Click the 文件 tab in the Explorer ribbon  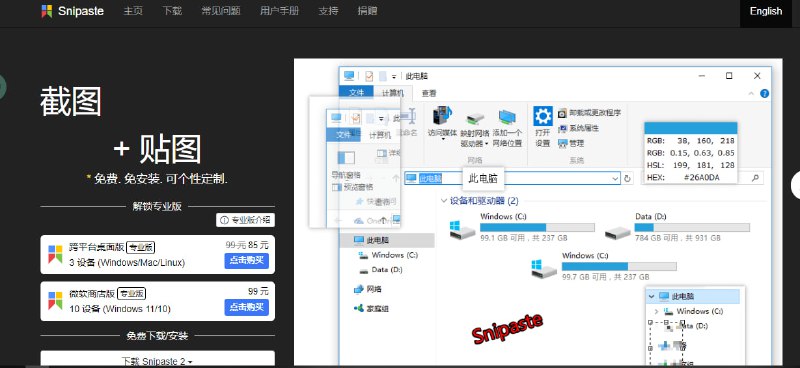click(x=356, y=92)
